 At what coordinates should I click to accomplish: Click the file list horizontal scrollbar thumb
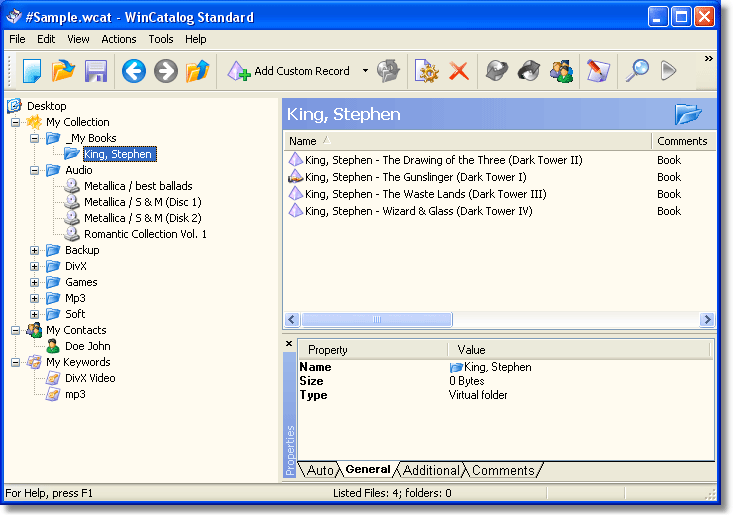[376, 320]
